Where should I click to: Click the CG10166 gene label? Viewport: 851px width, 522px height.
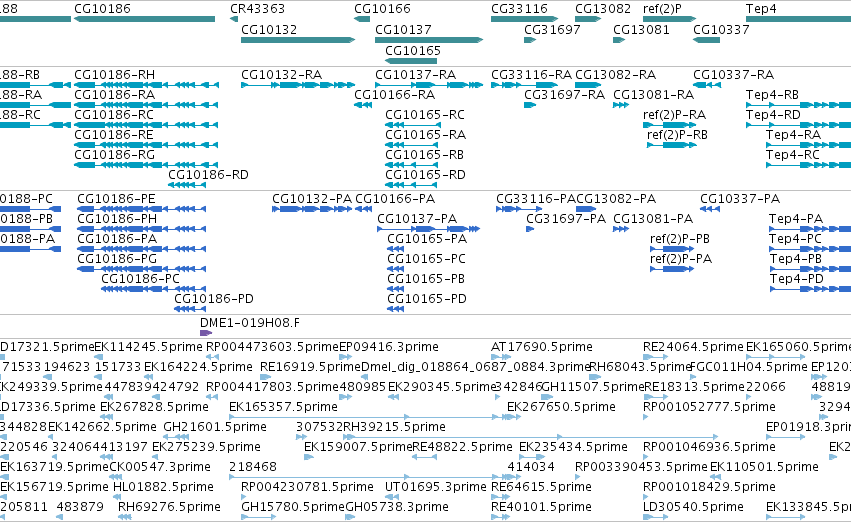pyautogui.click(x=383, y=9)
